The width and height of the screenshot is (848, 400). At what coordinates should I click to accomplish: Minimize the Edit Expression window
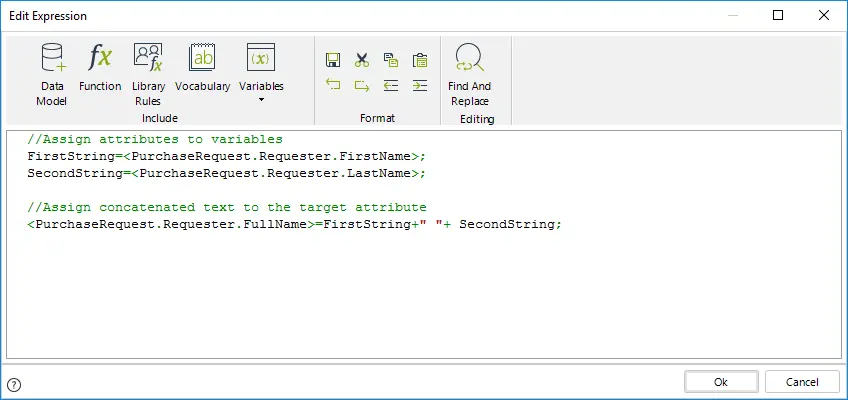[732, 16]
